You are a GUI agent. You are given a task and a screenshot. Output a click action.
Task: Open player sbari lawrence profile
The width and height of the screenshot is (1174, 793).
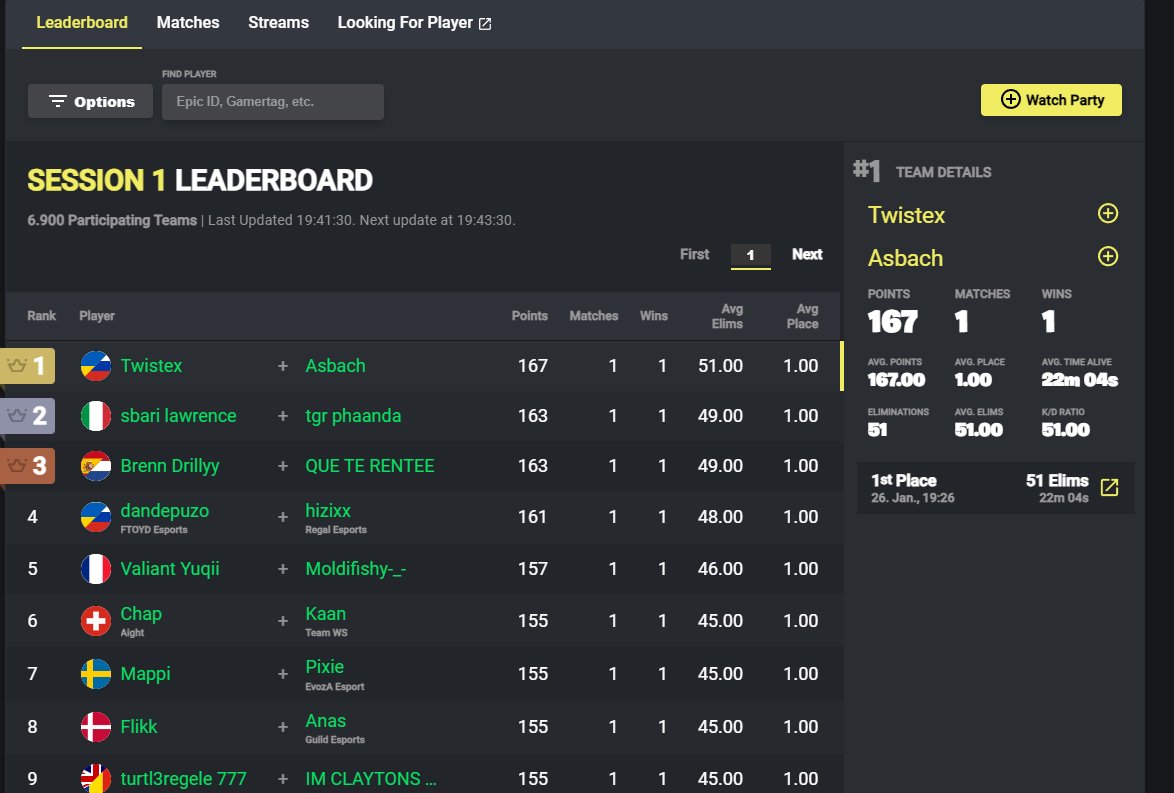[x=178, y=416]
